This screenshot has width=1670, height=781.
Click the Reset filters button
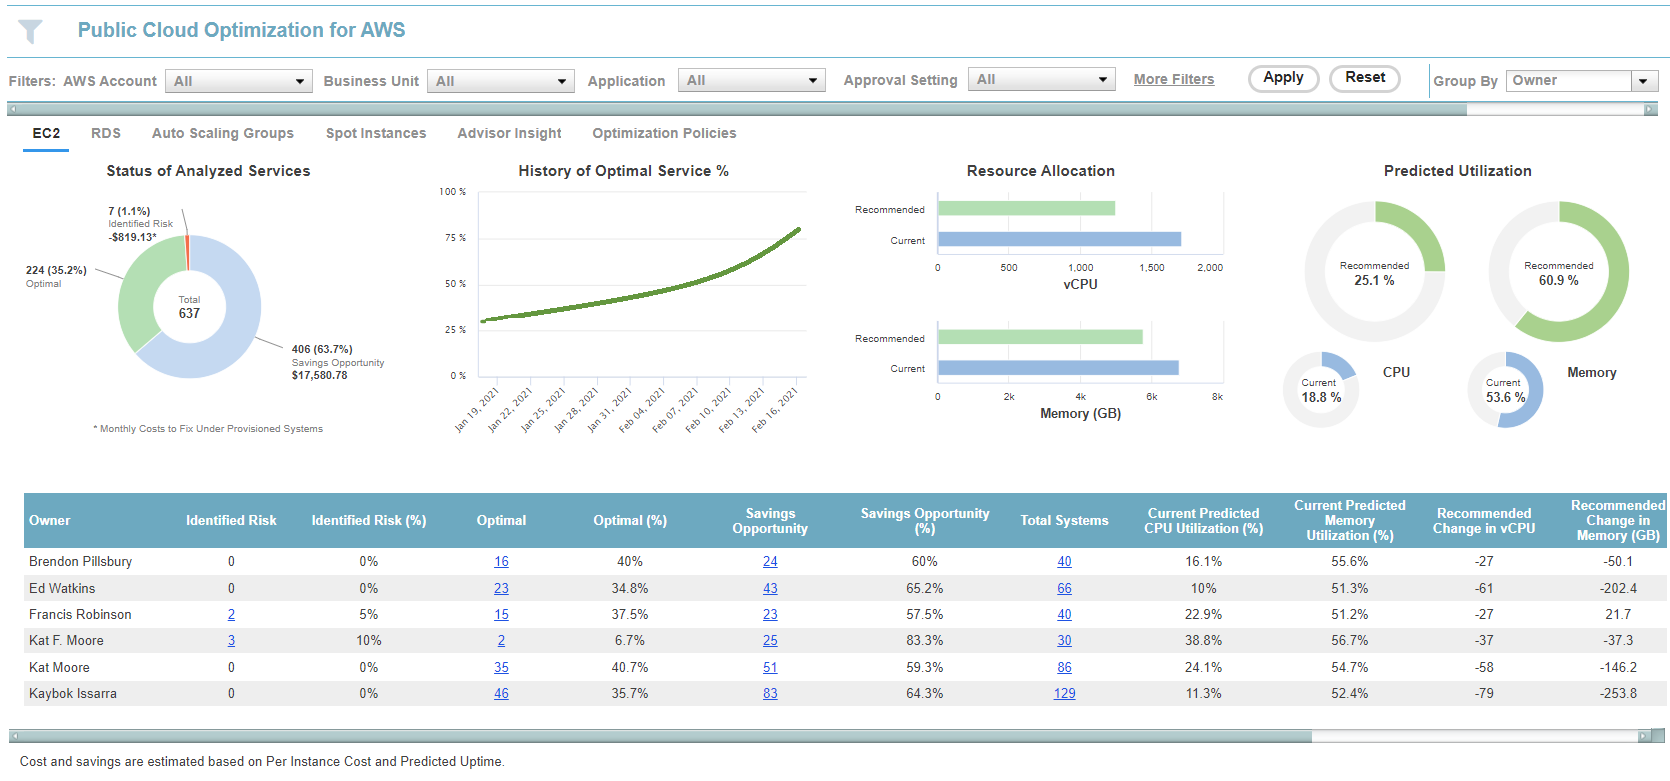tap(1364, 78)
